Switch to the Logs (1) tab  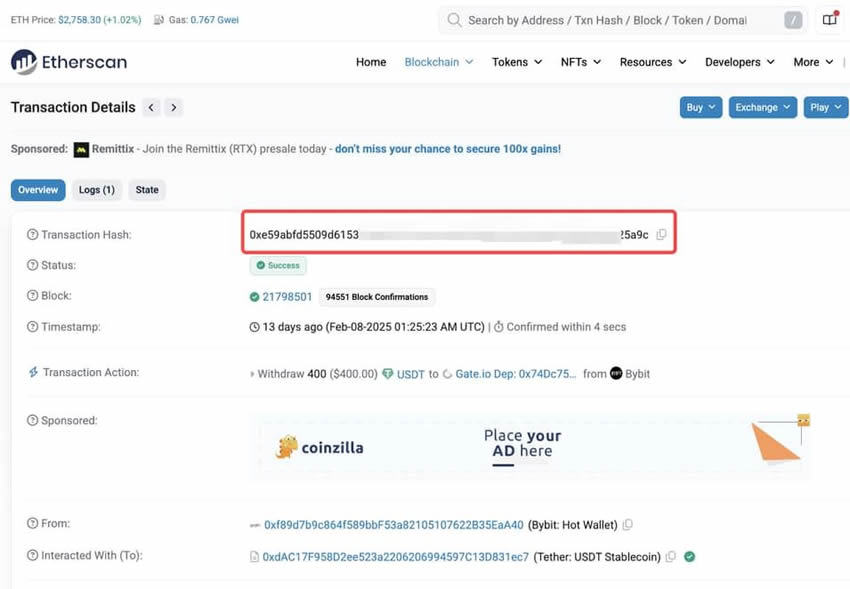96,190
